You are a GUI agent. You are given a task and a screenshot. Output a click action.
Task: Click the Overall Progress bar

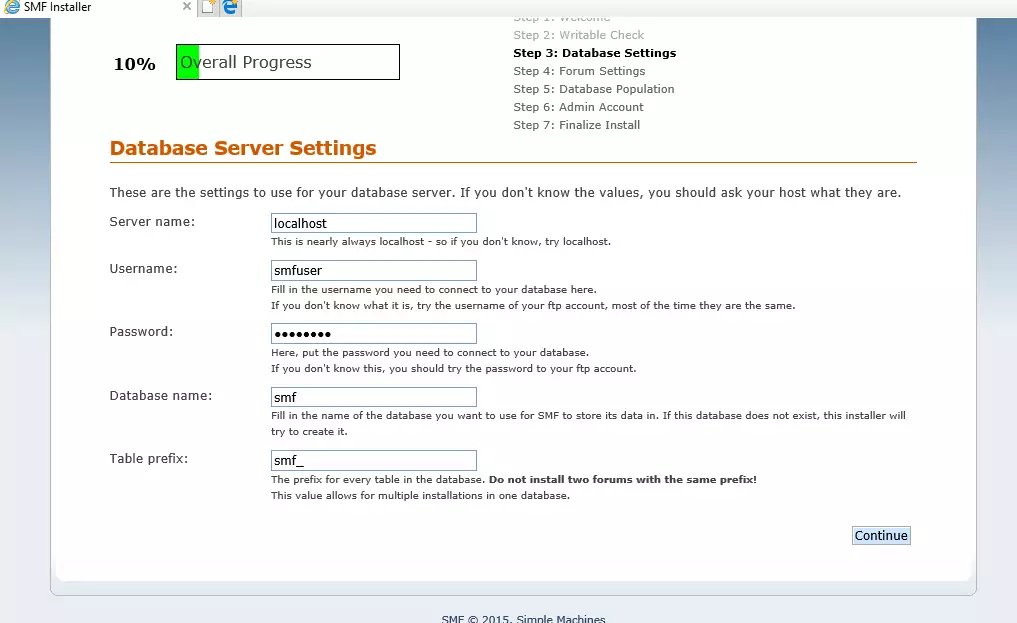pos(288,62)
